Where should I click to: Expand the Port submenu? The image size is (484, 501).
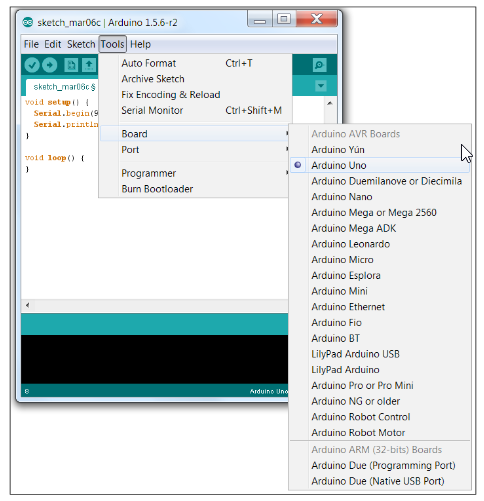(x=195, y=150)
